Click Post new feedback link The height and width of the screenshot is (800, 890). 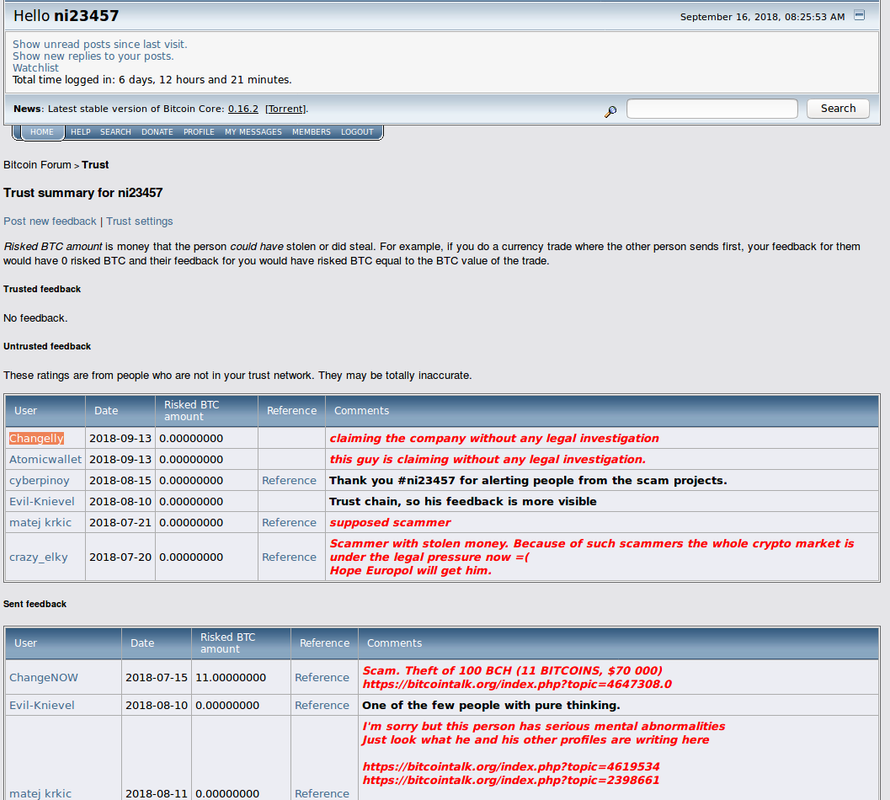pos(50,221)
